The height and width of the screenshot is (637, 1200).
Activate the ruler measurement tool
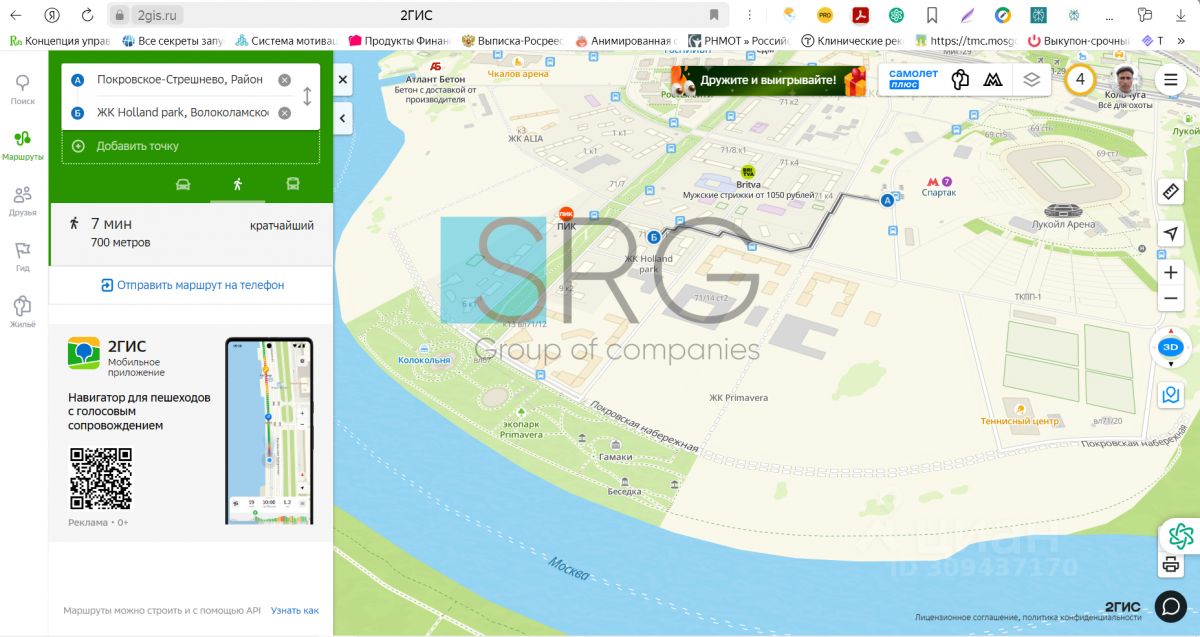point(1171,191)
